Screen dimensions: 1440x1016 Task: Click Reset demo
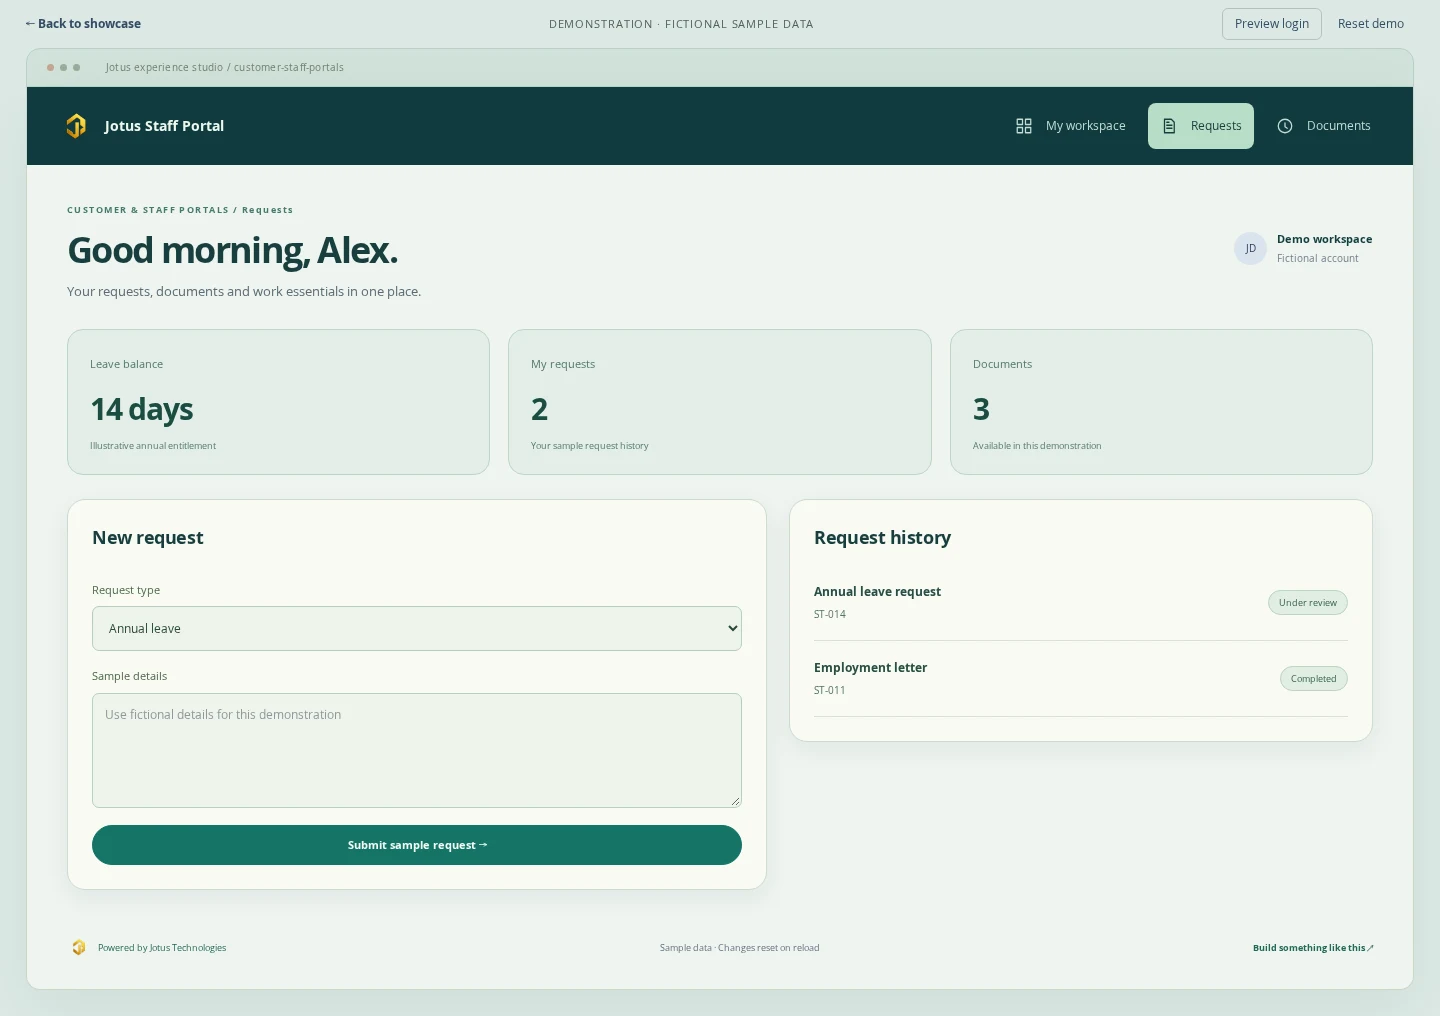(1371, 24)
